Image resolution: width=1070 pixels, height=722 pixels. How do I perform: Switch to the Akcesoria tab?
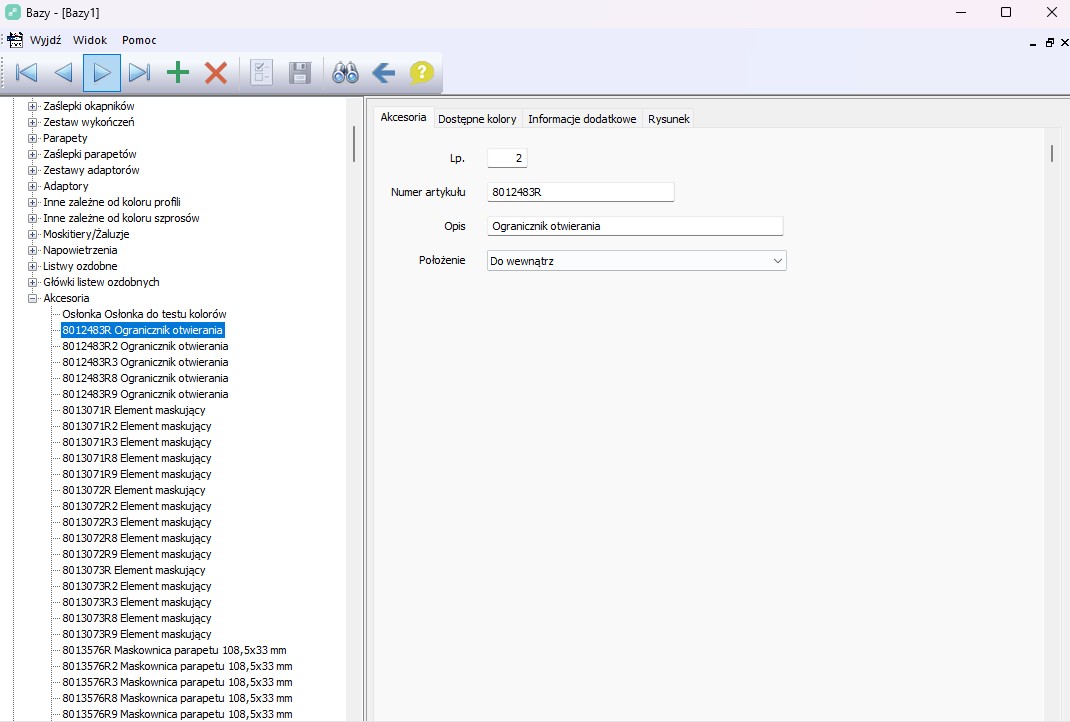403,117
